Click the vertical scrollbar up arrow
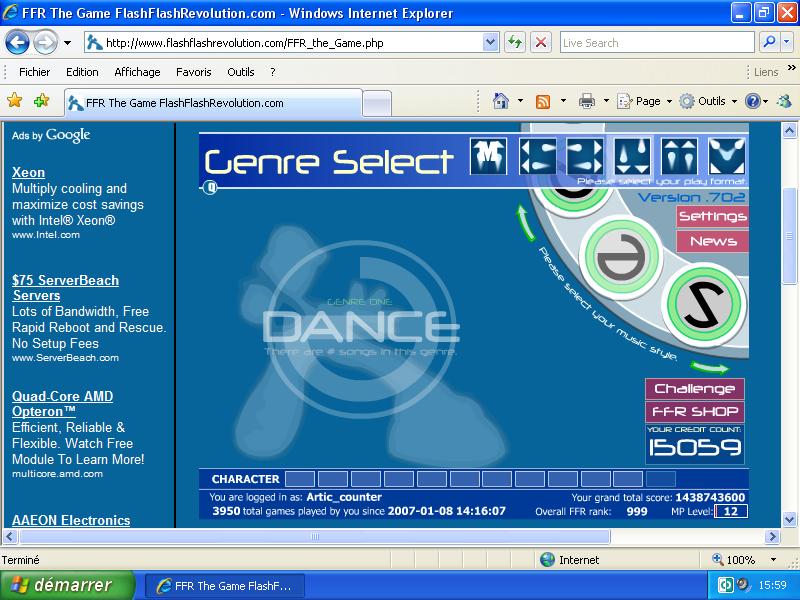The height and width of the screenshot is (600, 800). tap(789, 131)
